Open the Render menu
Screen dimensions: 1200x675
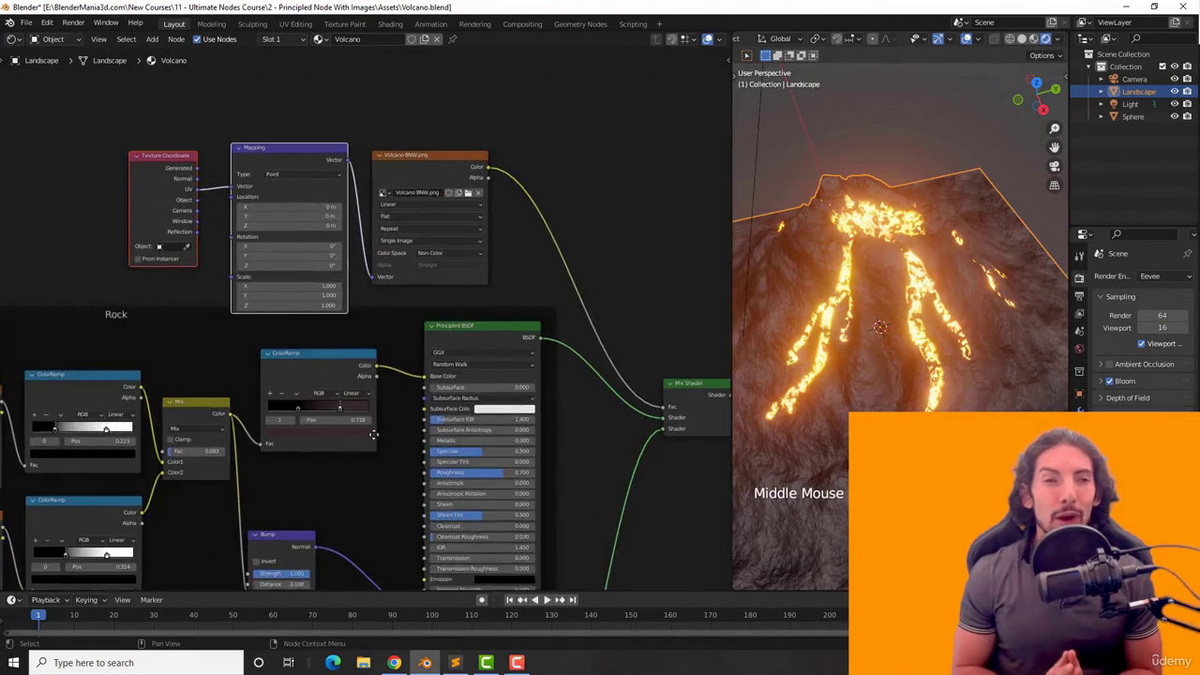(73, 23)
